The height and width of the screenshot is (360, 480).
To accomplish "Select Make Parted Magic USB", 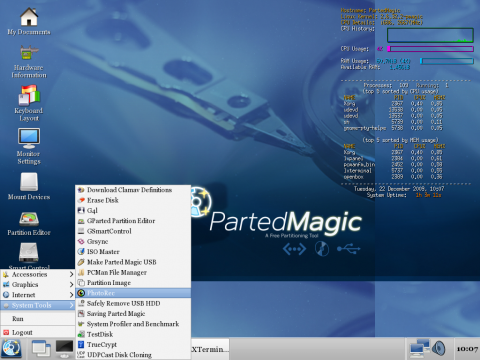I will (133, 262).
